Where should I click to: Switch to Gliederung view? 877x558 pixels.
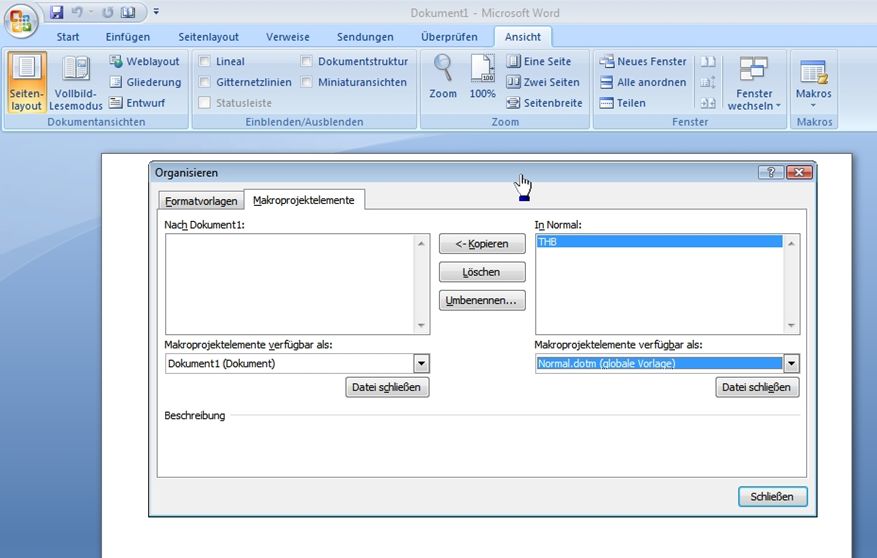[145, 82]
